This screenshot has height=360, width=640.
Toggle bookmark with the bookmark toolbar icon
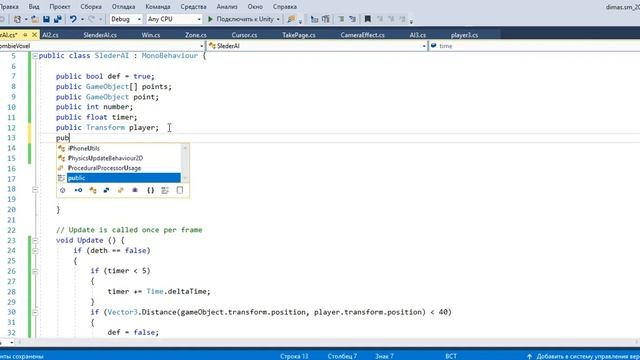coord(367,19)
